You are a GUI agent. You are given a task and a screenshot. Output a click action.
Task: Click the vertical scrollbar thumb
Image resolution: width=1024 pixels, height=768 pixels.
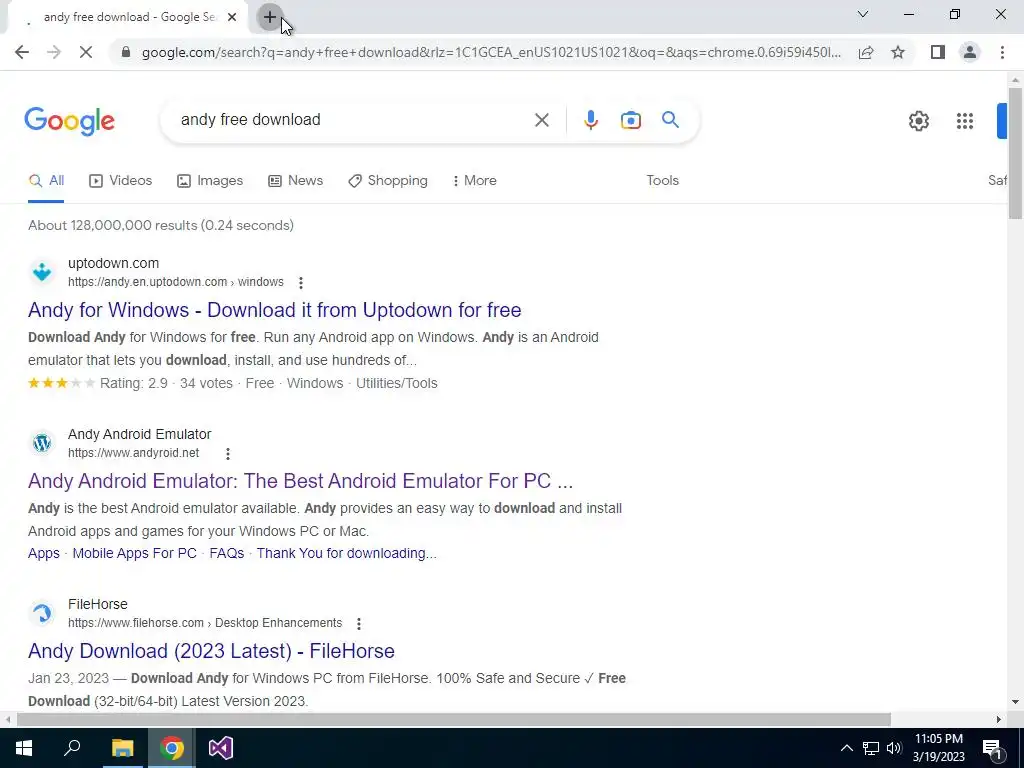1015,153
